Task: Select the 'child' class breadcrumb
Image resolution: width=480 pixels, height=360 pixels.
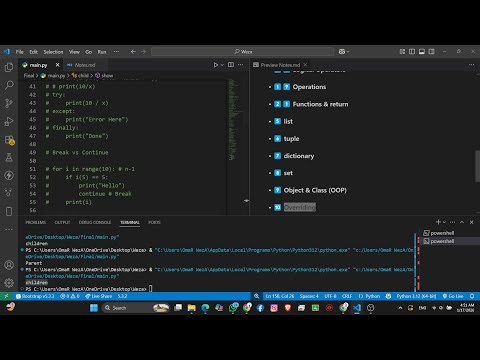Action: click(80, 76)
